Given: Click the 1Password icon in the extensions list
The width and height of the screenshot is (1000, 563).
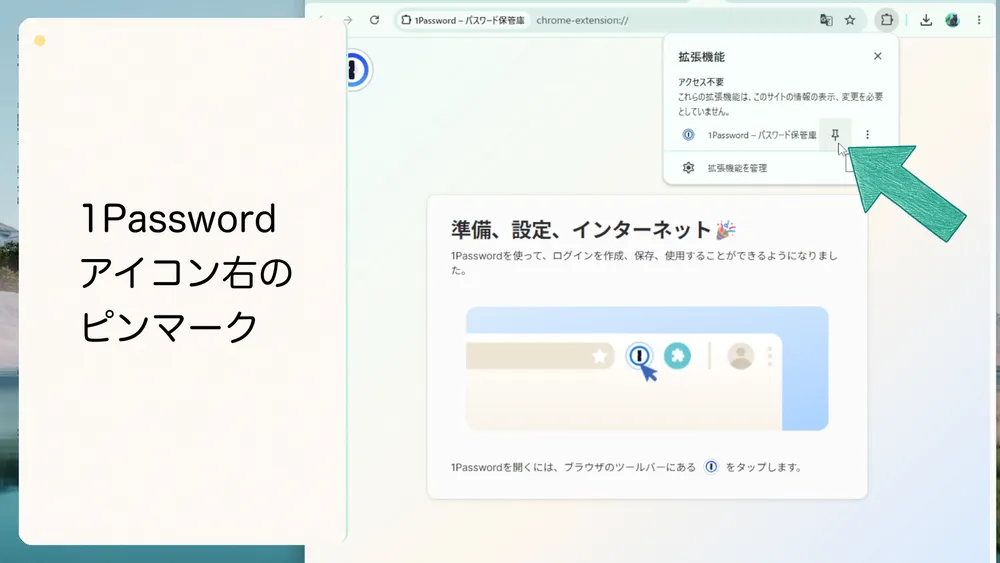Looking at the screenshot, I should pos(688,135).
